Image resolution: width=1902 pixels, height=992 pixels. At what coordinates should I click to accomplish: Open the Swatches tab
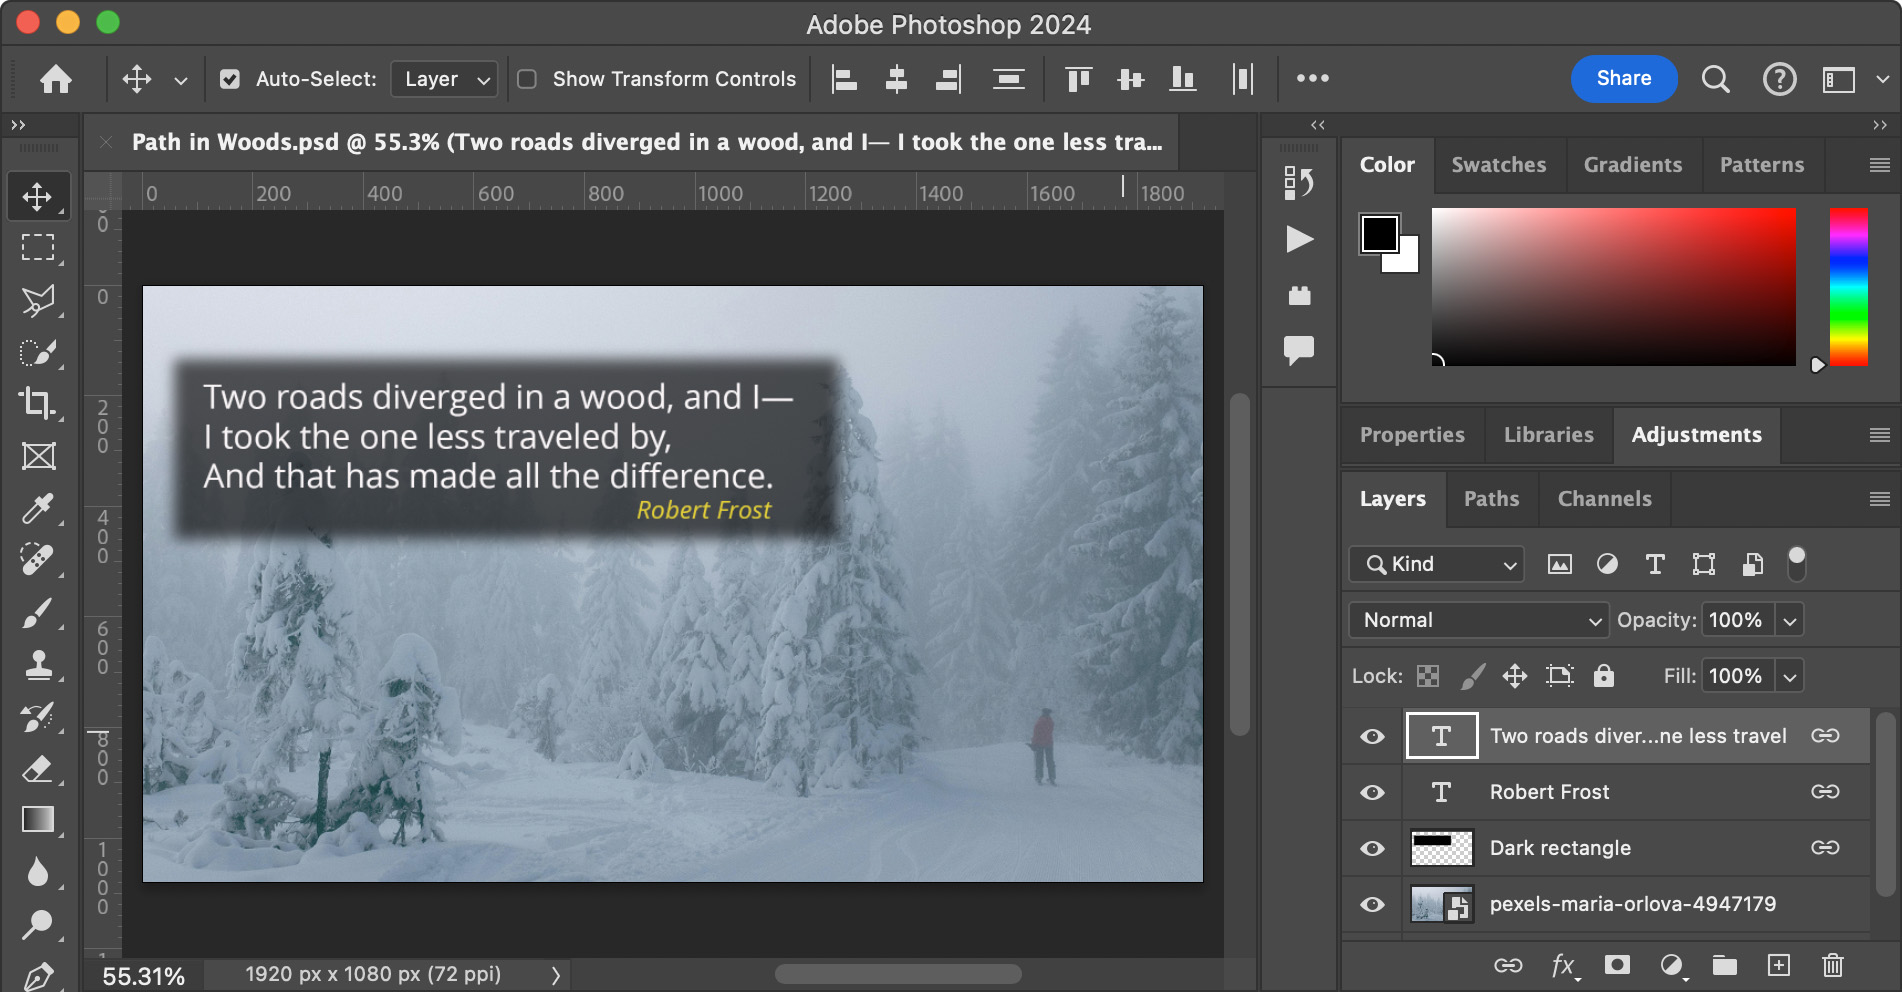[1498, 165]
